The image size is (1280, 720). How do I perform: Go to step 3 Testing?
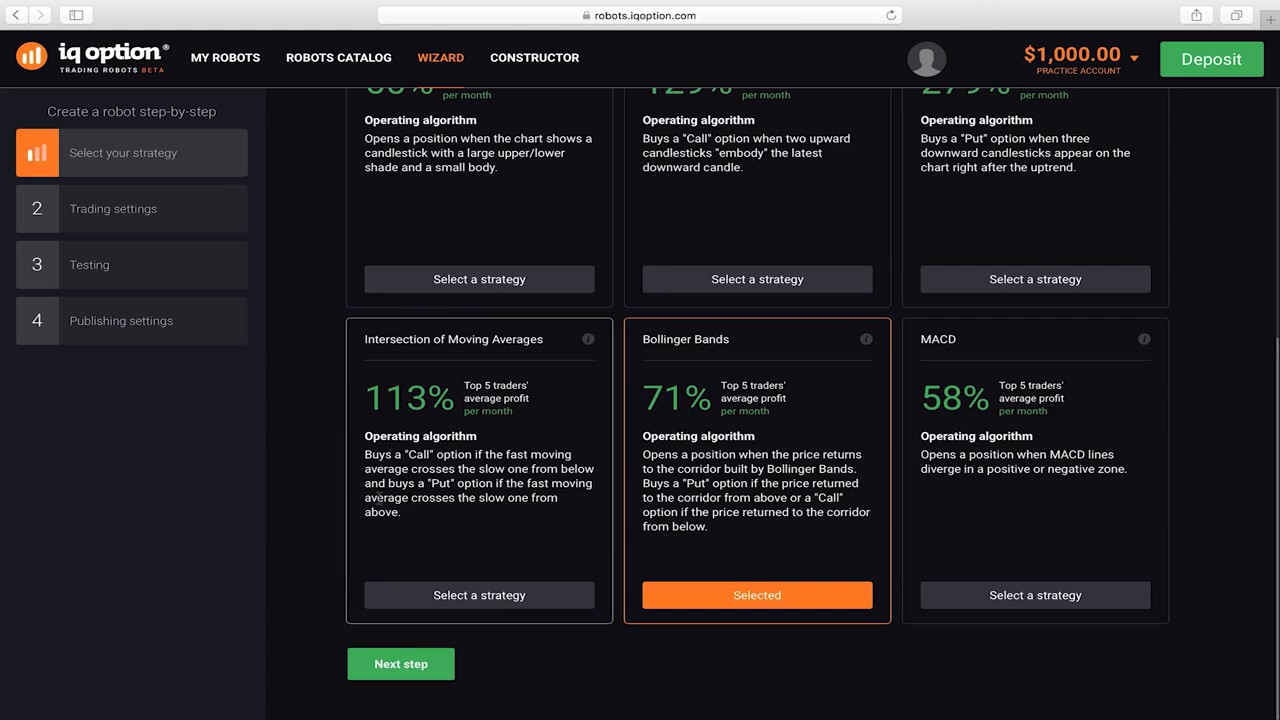pyautogui.click(x=132, y=265)
